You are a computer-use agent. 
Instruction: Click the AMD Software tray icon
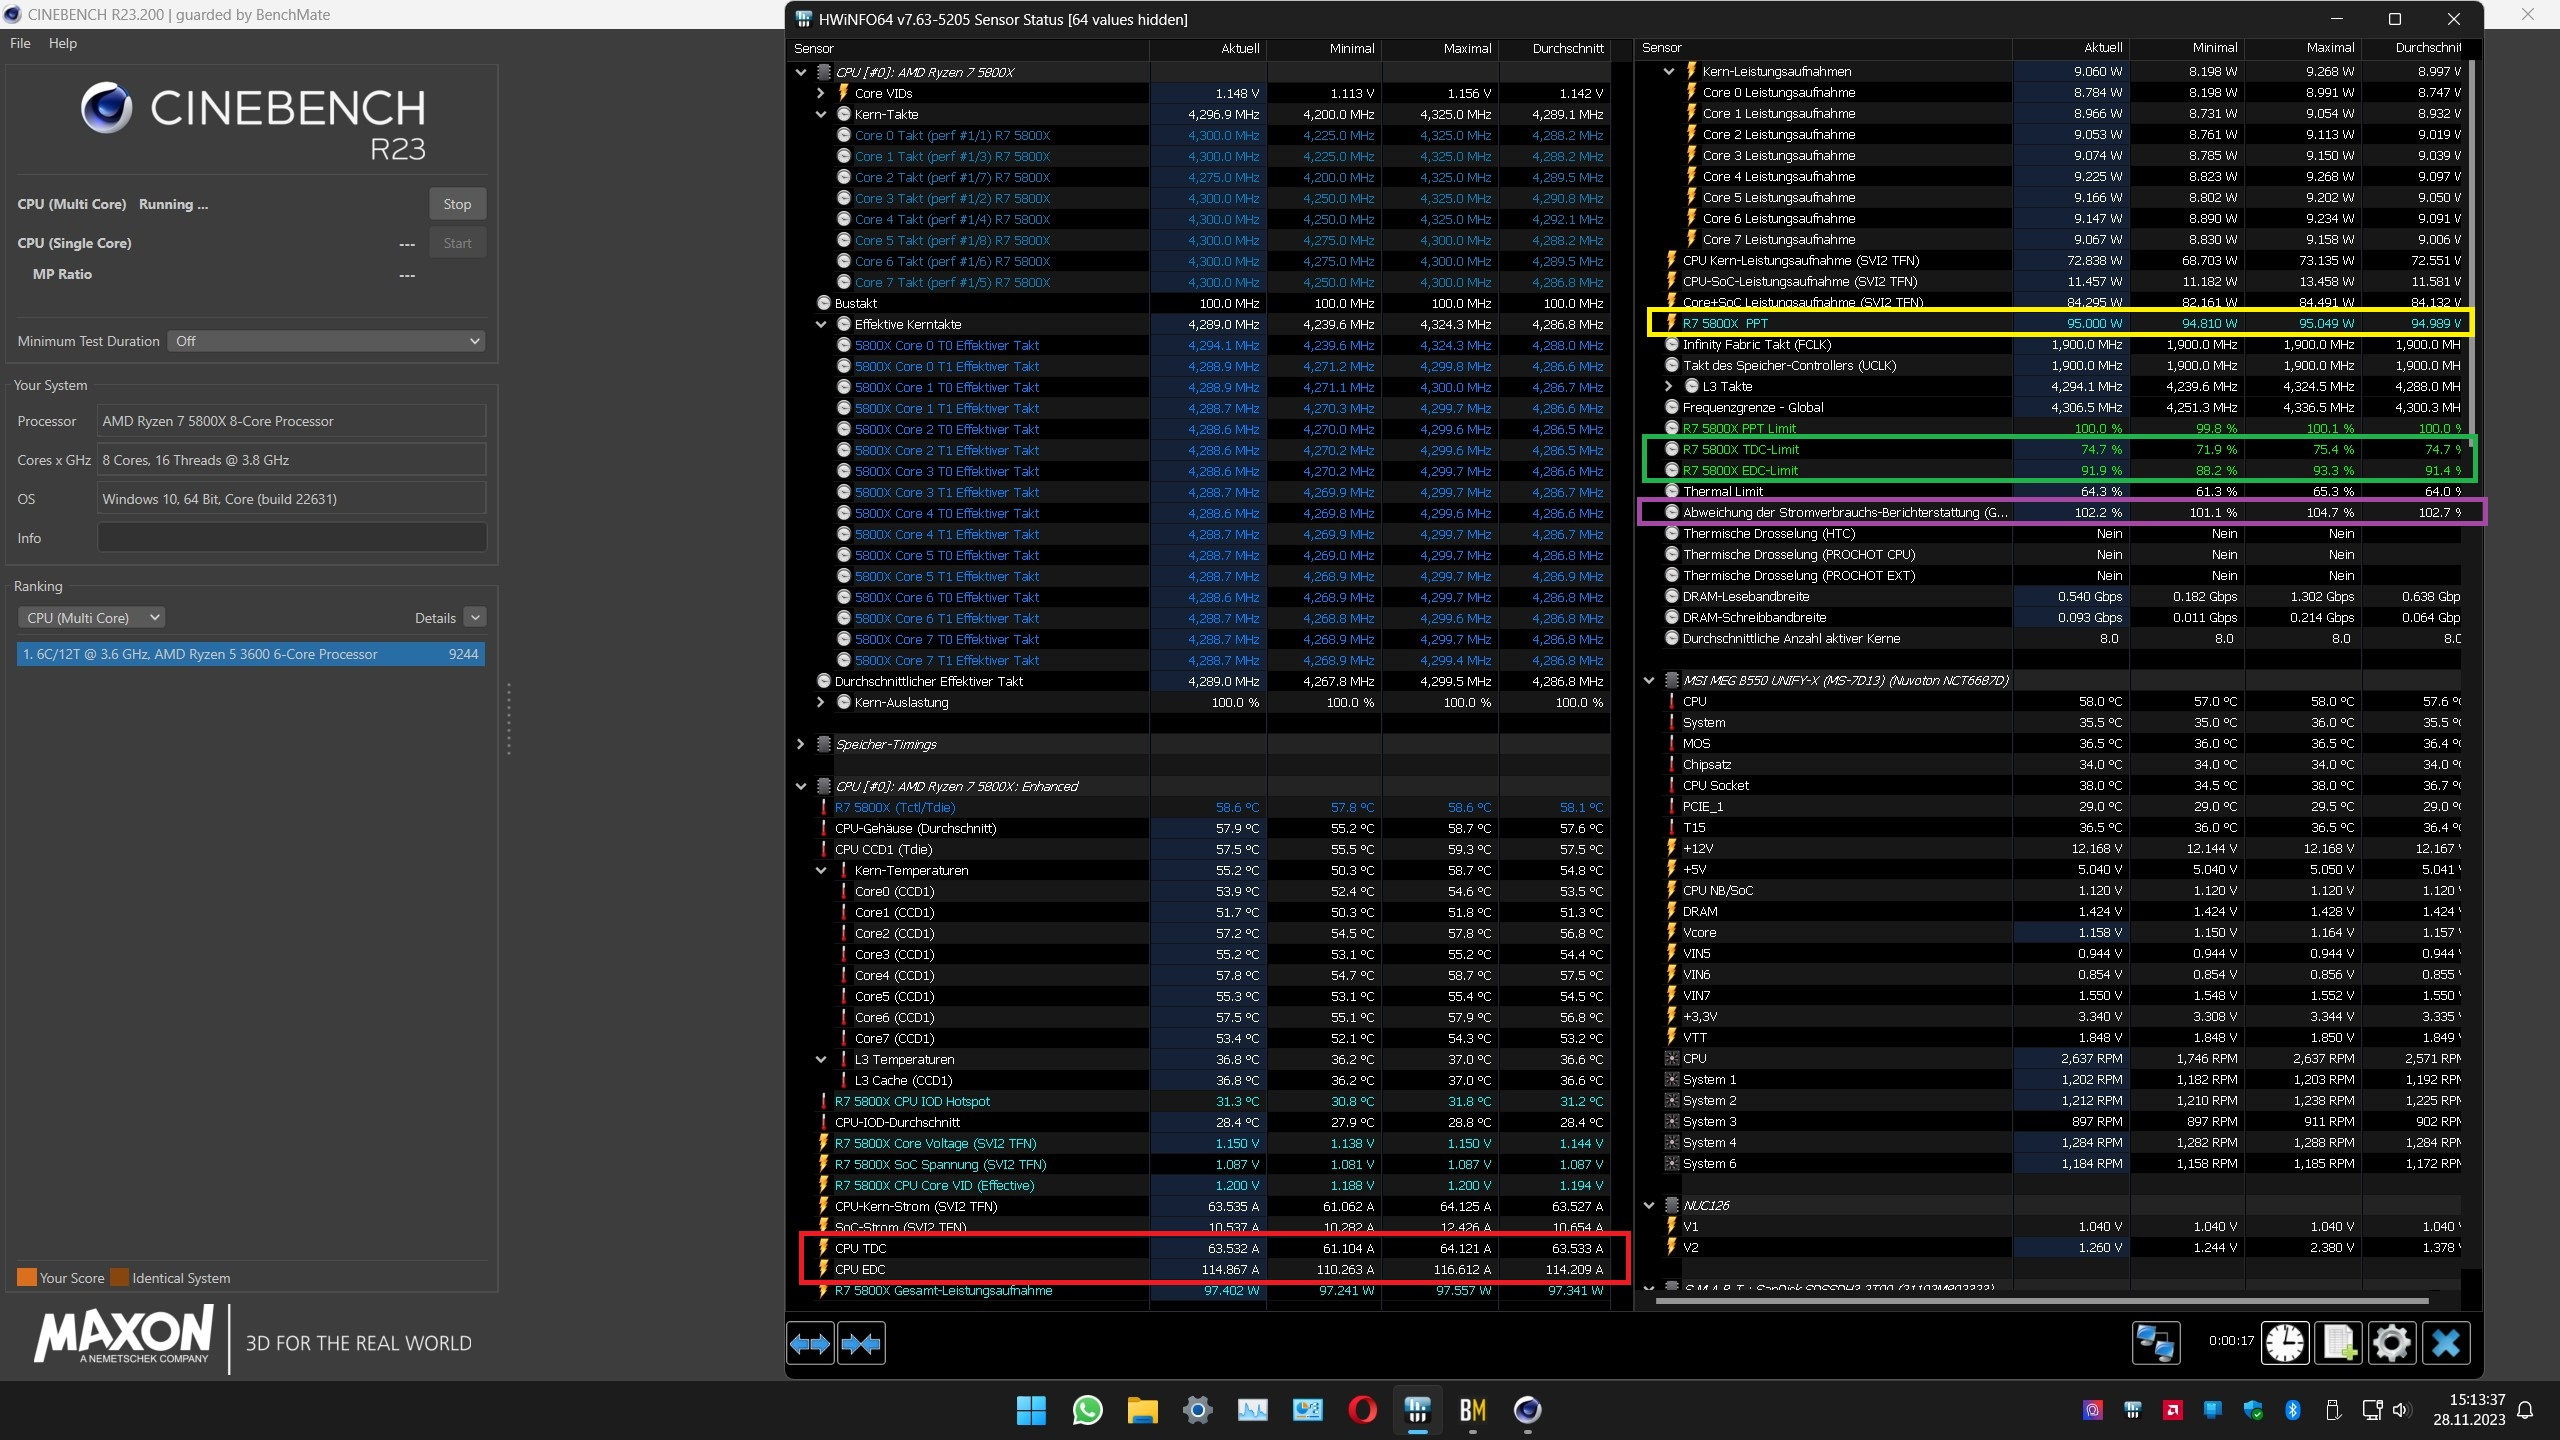(2172, 1410)
